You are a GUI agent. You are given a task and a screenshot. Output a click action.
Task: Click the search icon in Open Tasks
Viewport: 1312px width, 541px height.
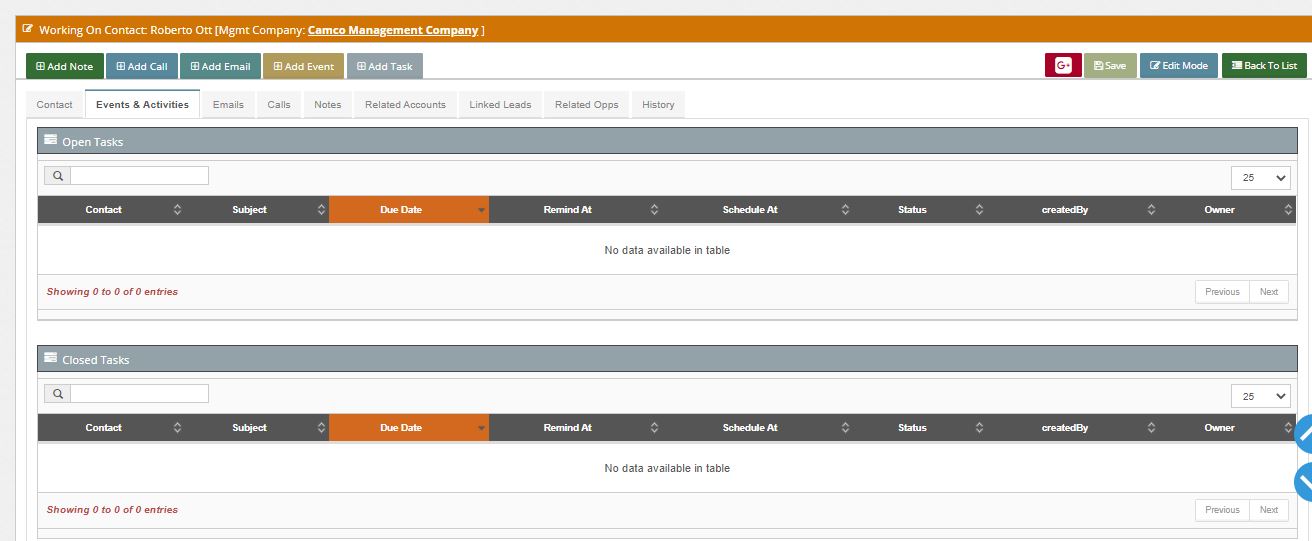click(x=57, y=176)
